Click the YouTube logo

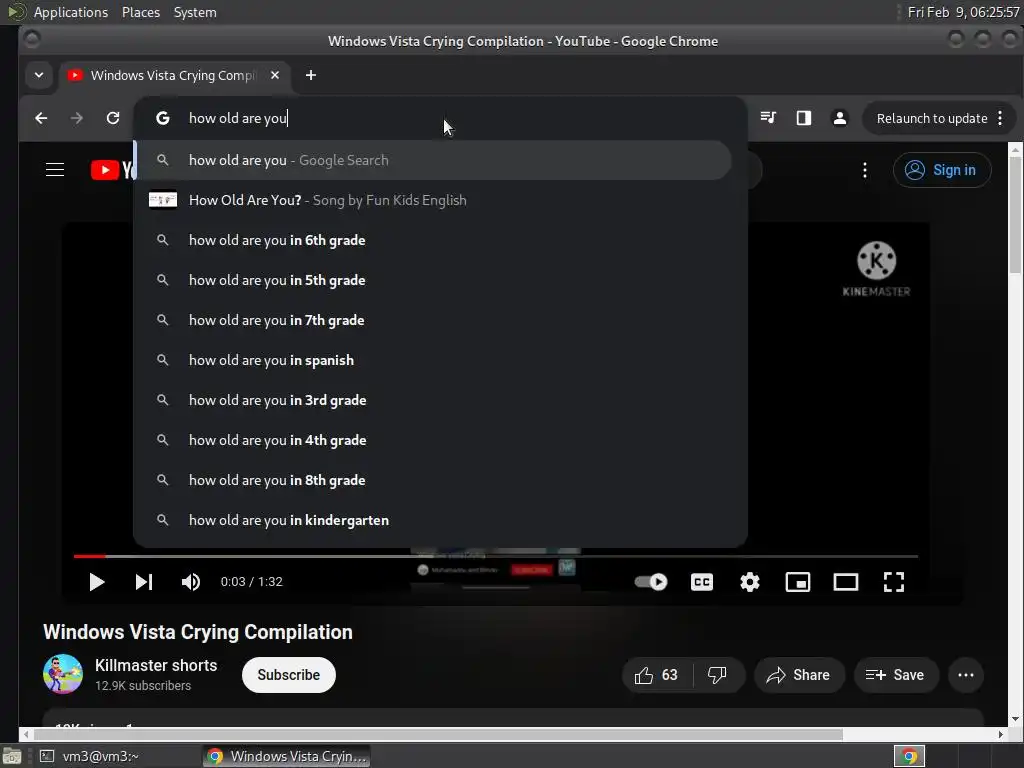(x=112, y=170)
